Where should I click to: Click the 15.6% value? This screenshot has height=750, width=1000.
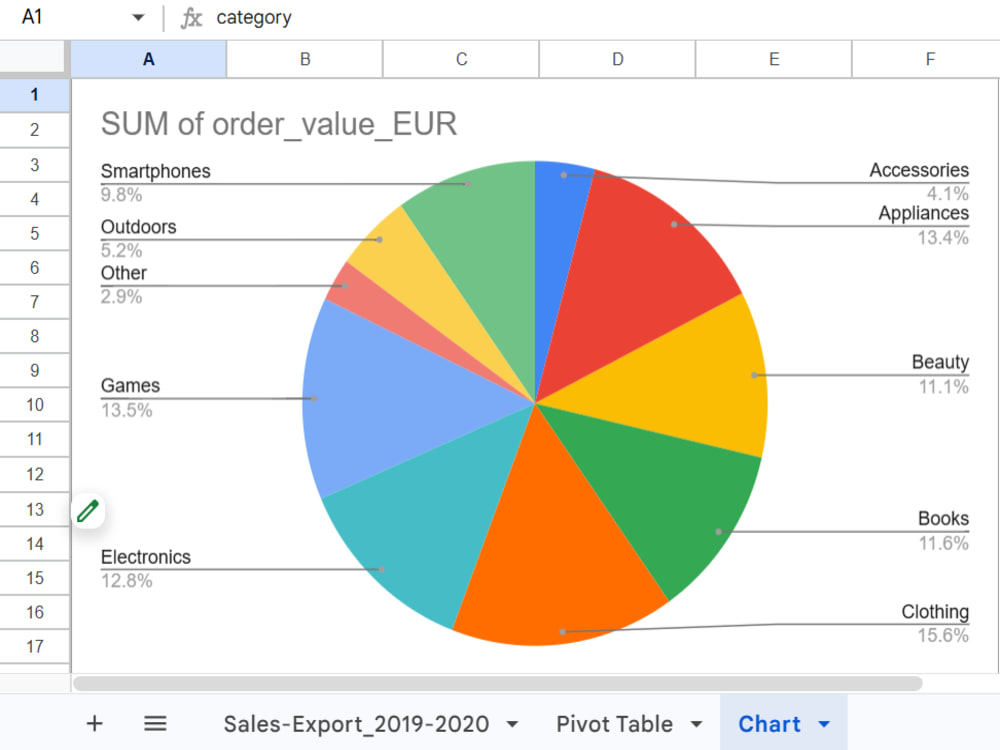pyautogui.click(x=943, y=635)
